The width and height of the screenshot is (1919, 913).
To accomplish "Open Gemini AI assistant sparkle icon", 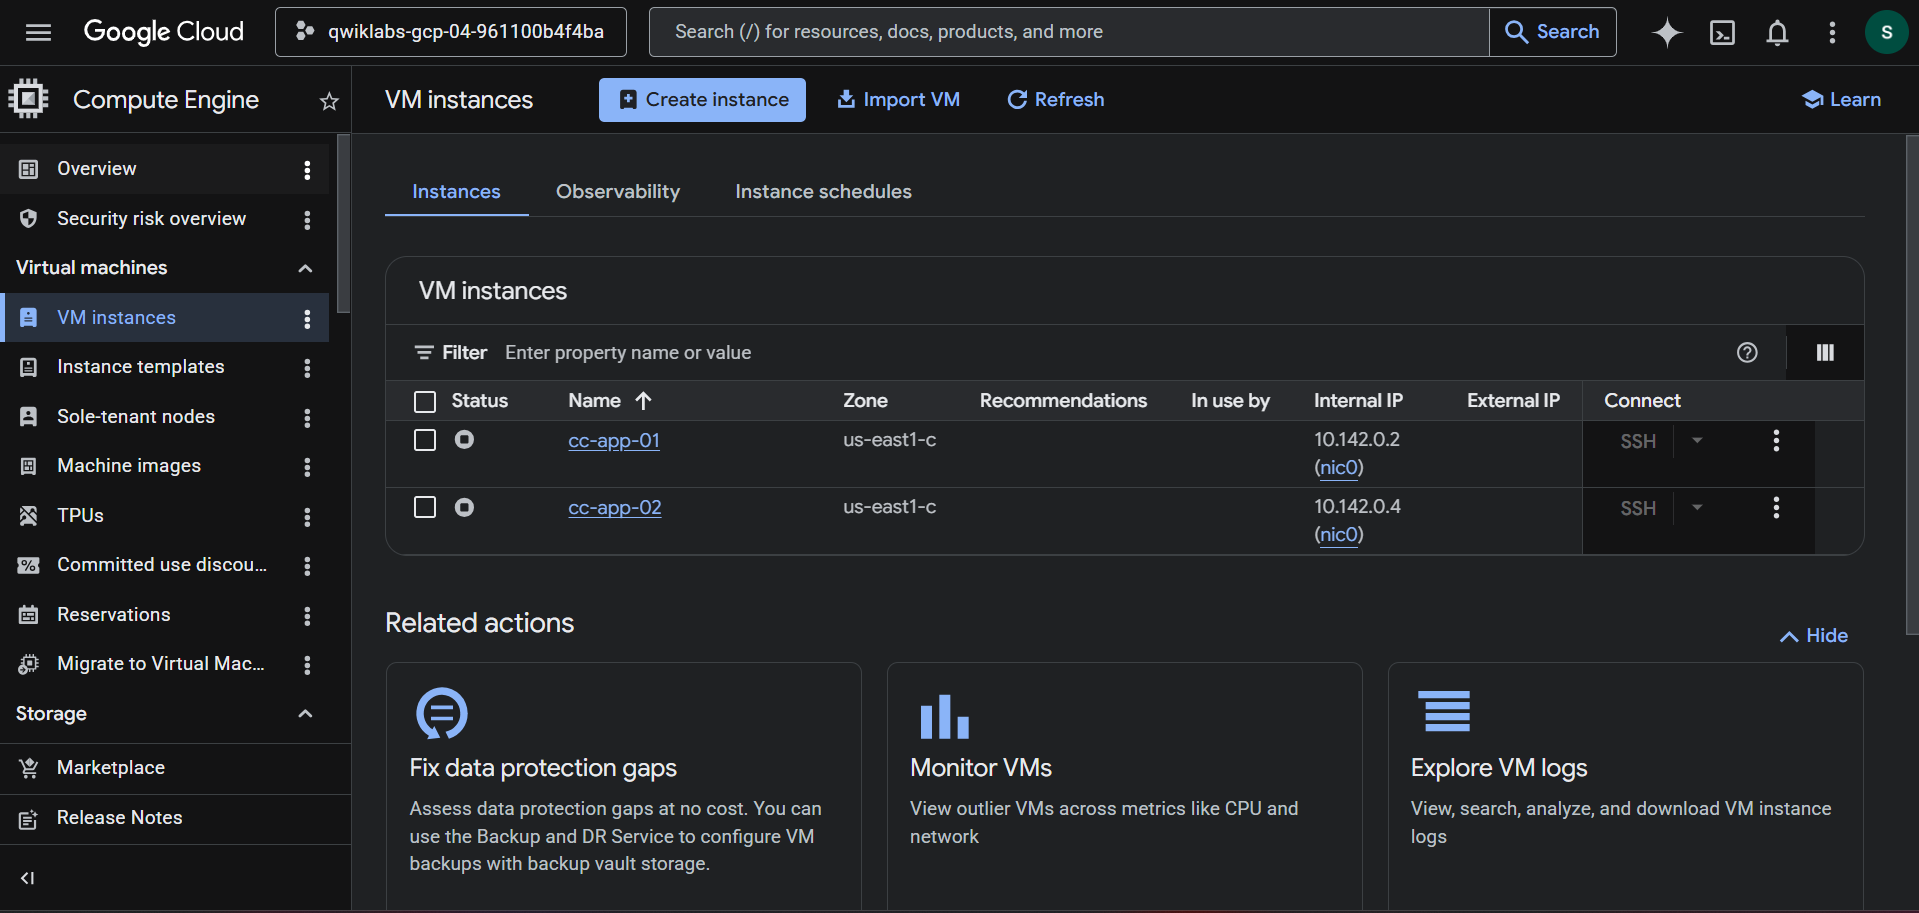I will pos(1666,32).
